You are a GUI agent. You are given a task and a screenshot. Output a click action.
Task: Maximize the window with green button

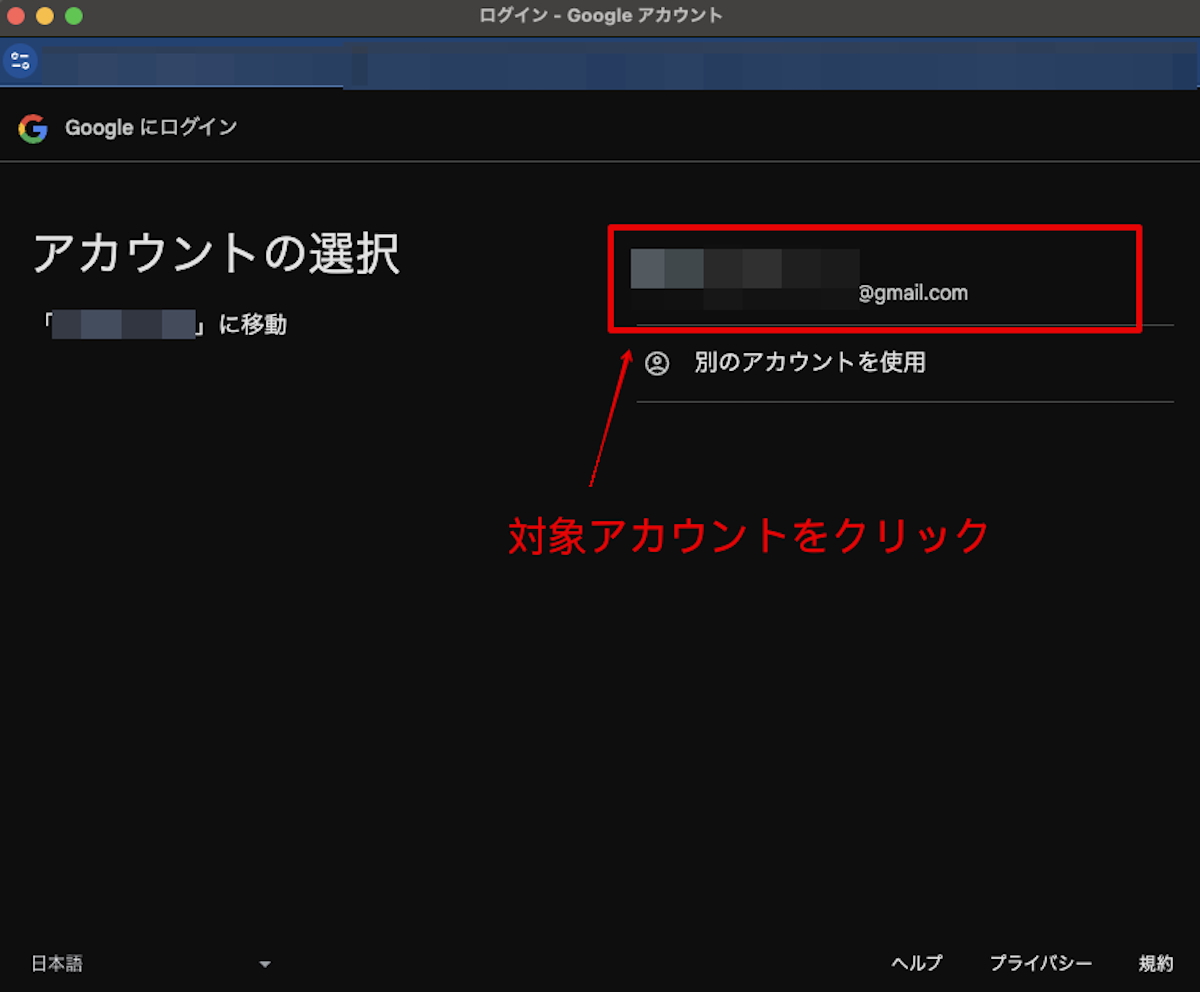pos(74,16)
